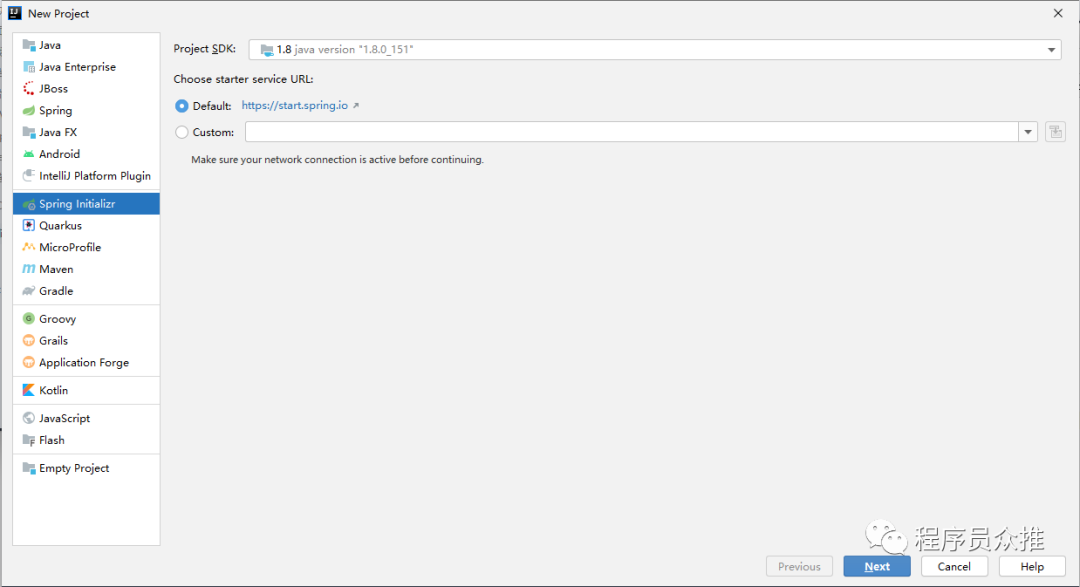Screen dimensions: 1080x587
Task: Click the IntelliJ Platform Plugin icon
Action: [29, 176]
